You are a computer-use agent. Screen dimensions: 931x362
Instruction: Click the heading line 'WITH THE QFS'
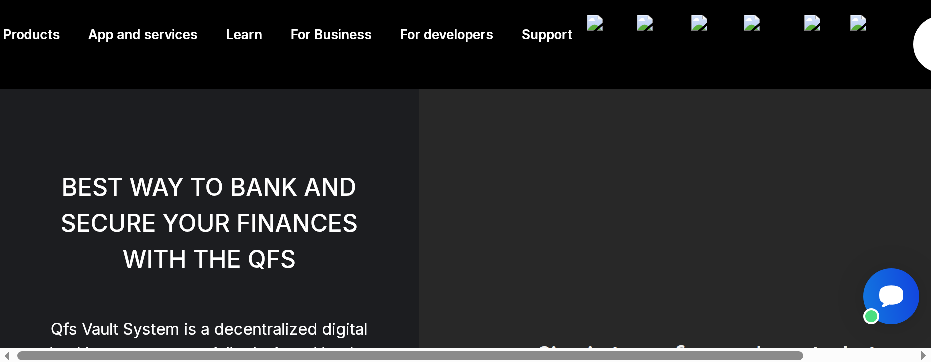(209, 259)
